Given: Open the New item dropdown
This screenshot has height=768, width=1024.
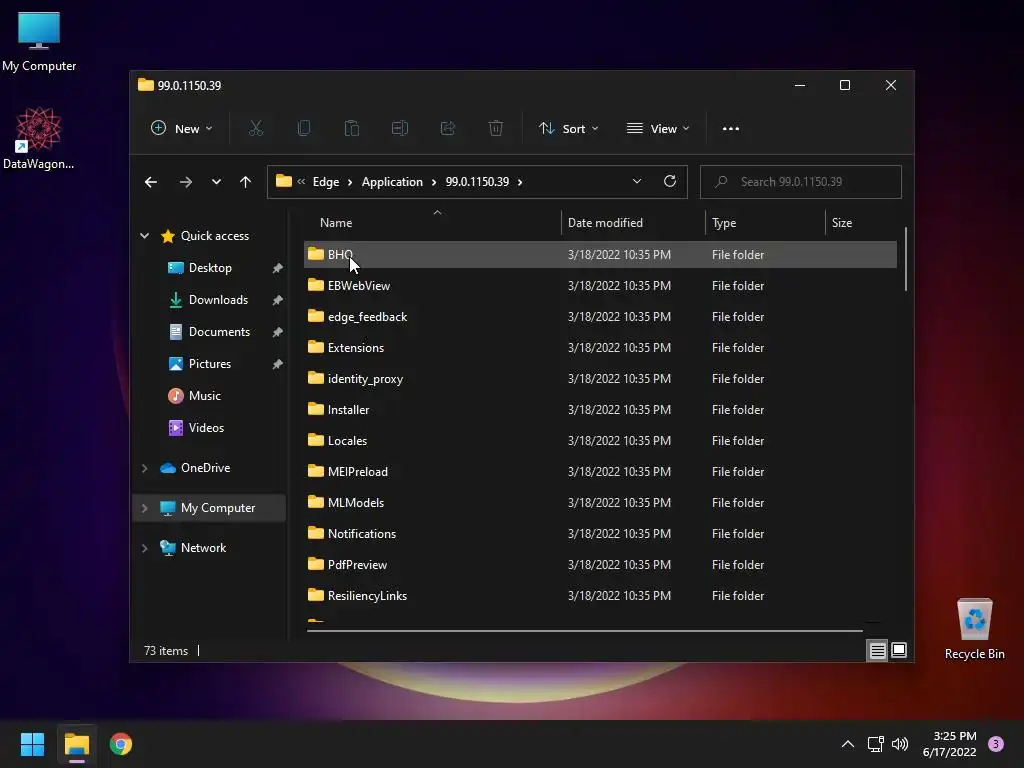Looking at the screenshot, I should (x=182, y=129).
